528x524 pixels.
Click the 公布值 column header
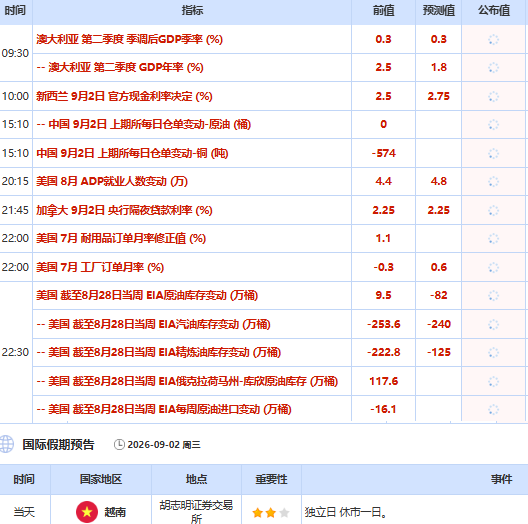pos(494,10)
